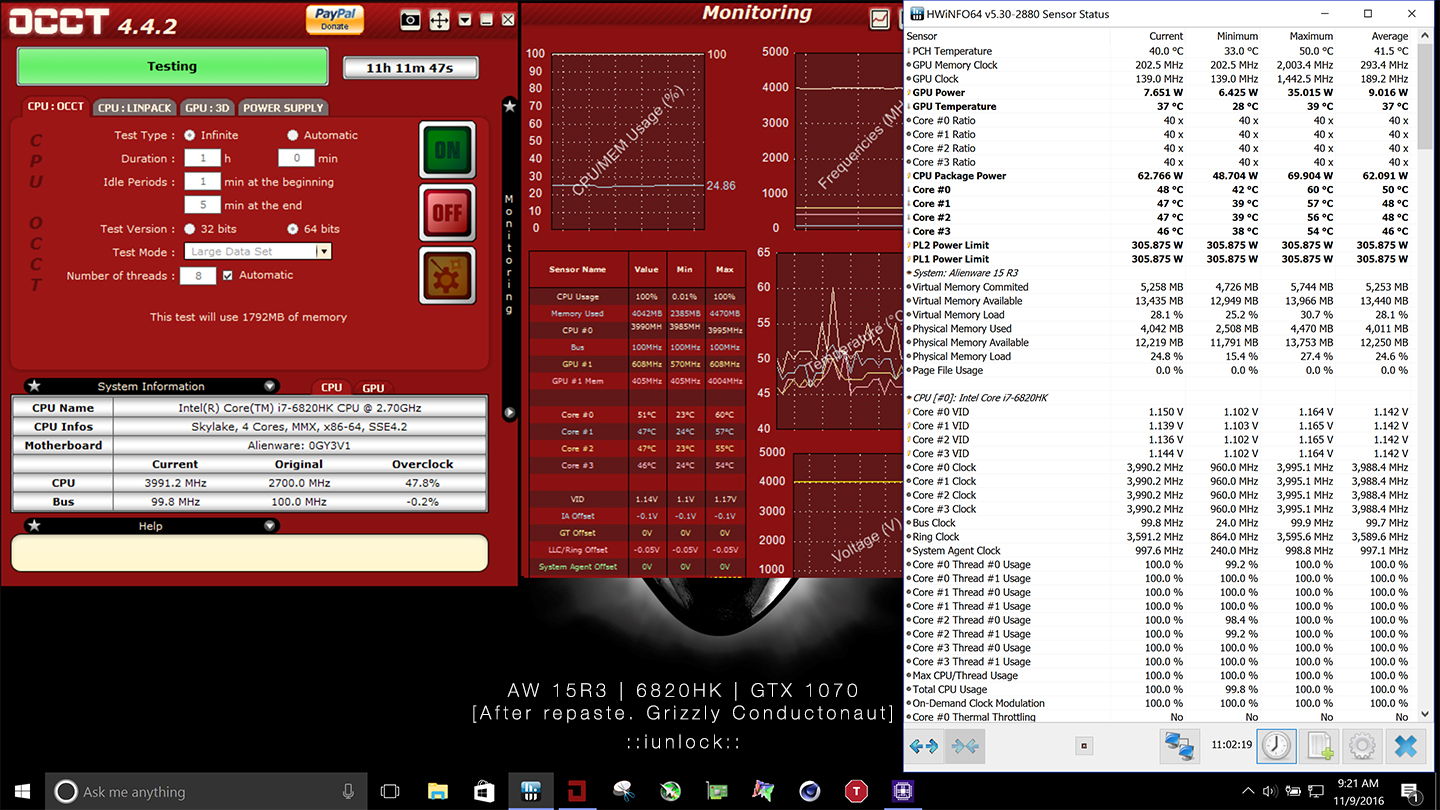Click the Monitoring graph icon
The width and height of the screenshot is (1440, 810).
(x=880, y=19)
